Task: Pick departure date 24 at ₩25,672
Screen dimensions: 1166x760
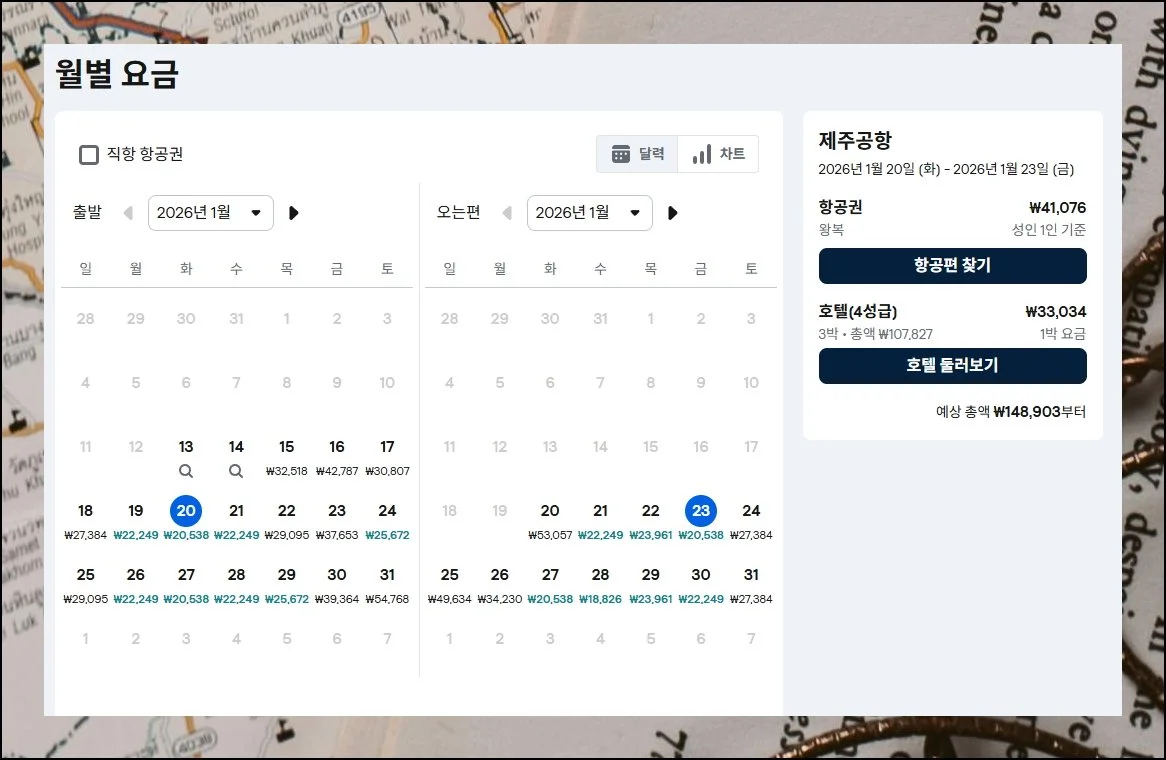Action: pos(387,519)
